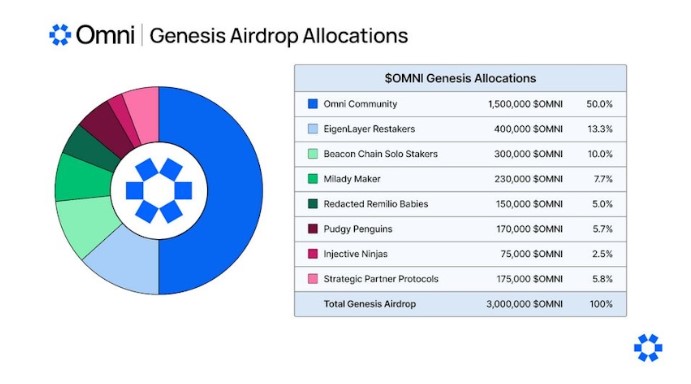The image size is (691, 384).
Task: Select the Omni Community blue legend swatch
Action: (x=312, y=104)
